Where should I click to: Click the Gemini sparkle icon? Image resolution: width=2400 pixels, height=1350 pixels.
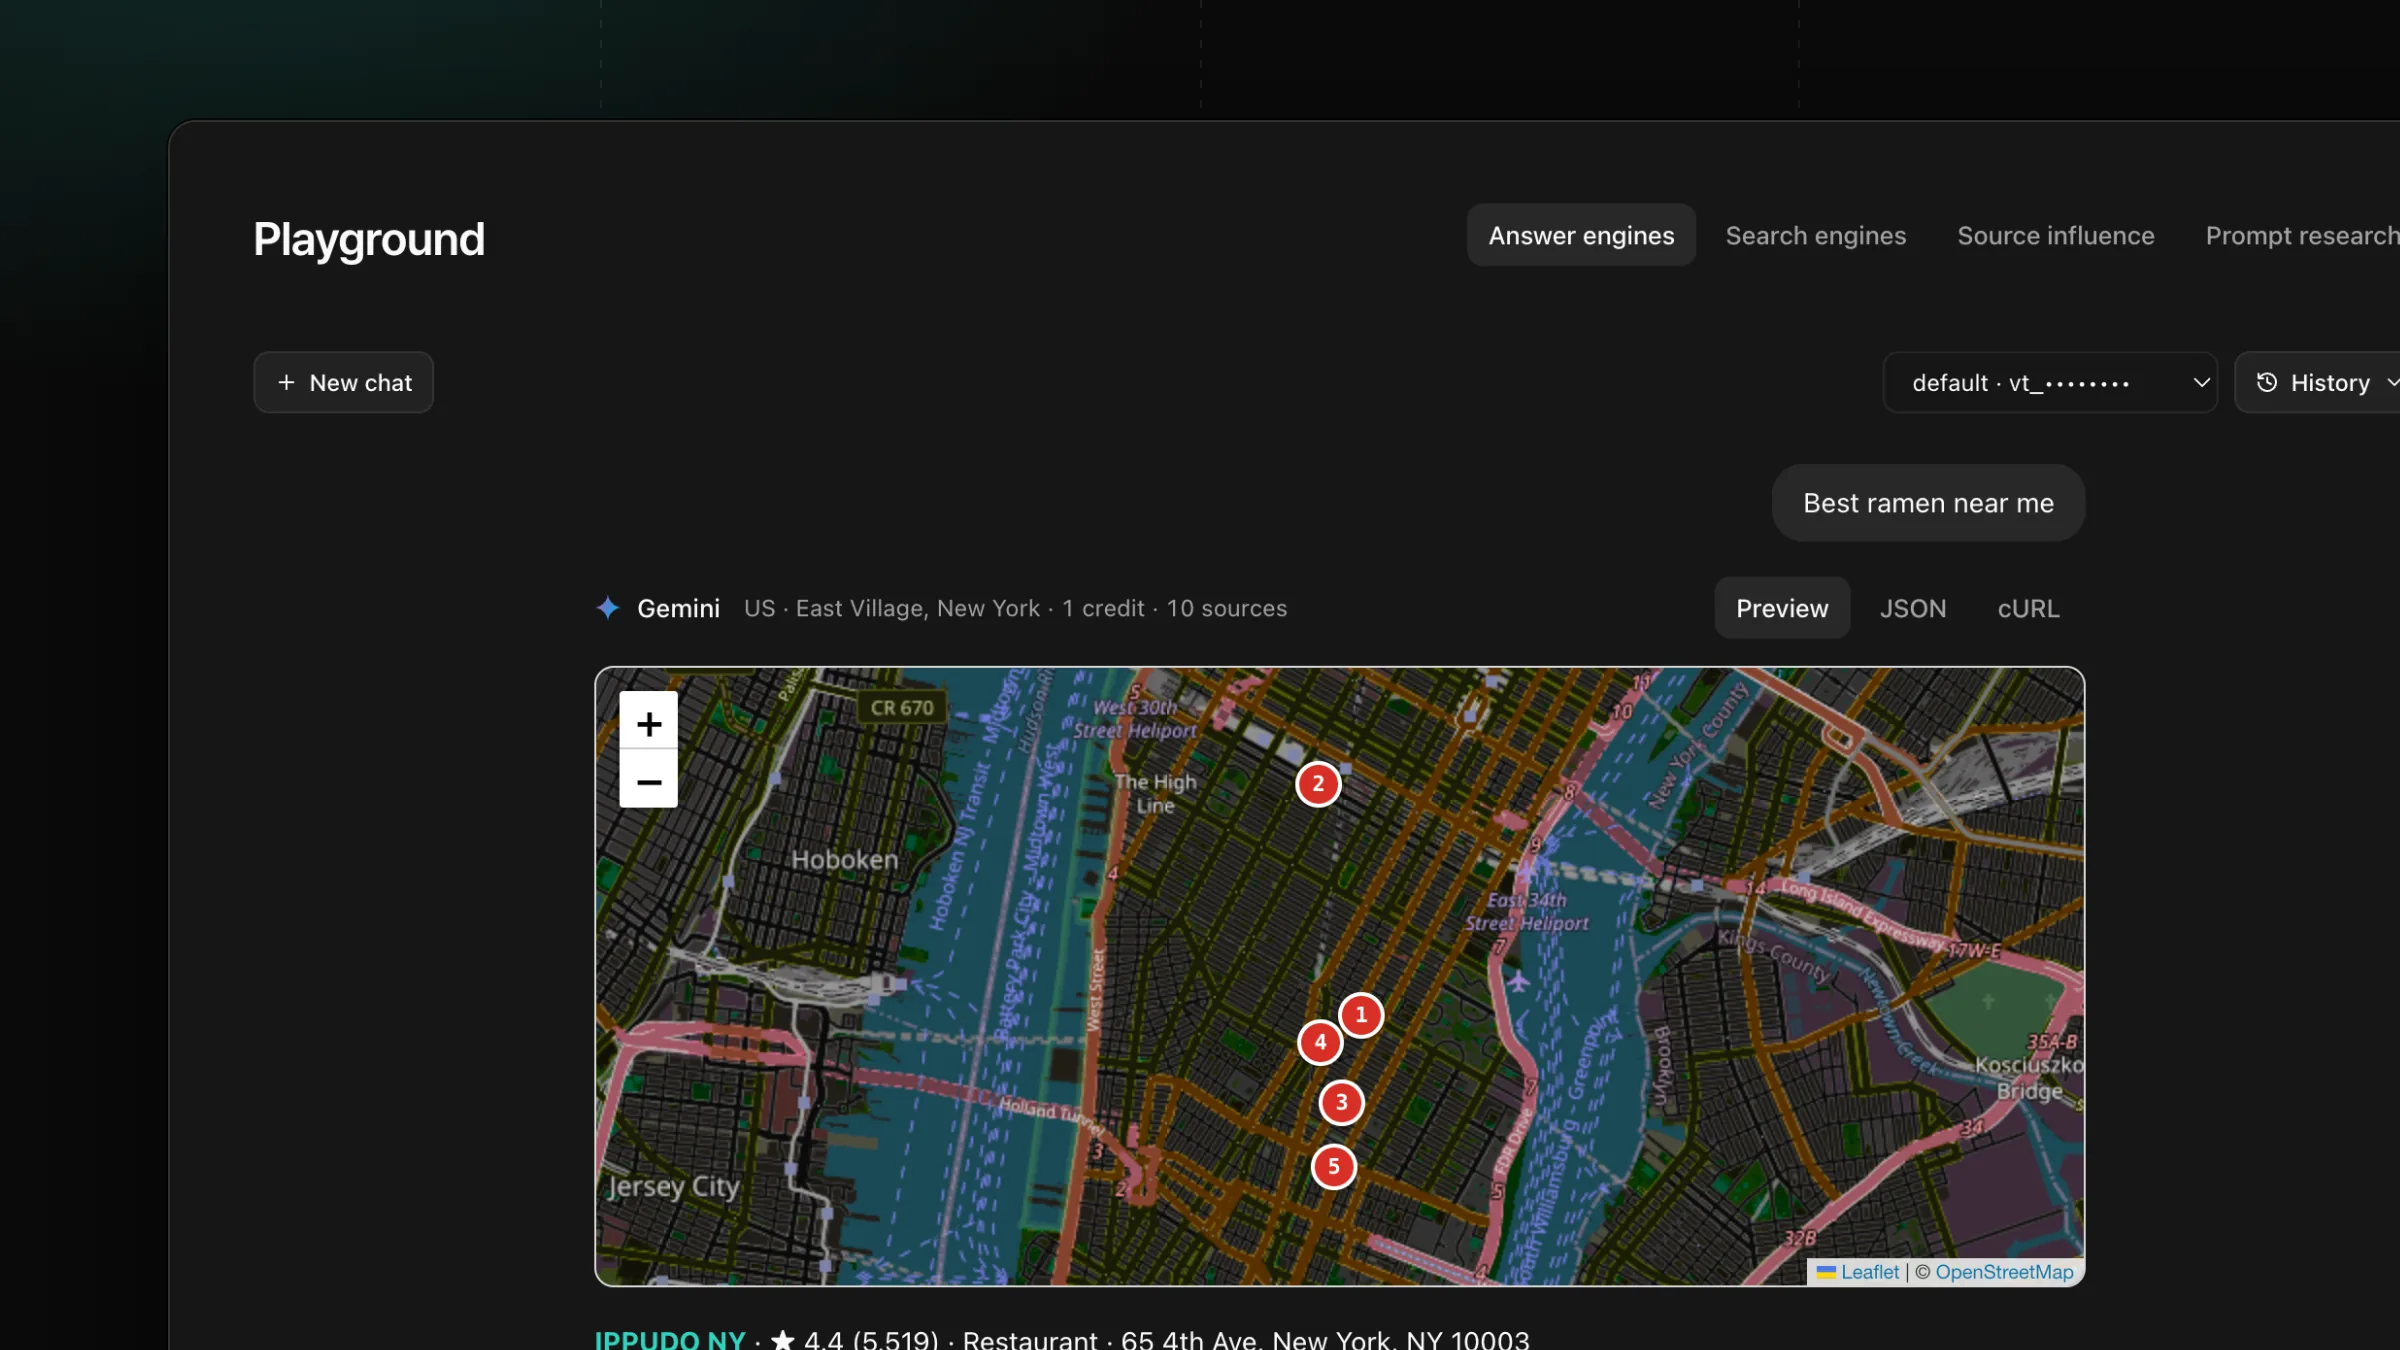point(608,608)
